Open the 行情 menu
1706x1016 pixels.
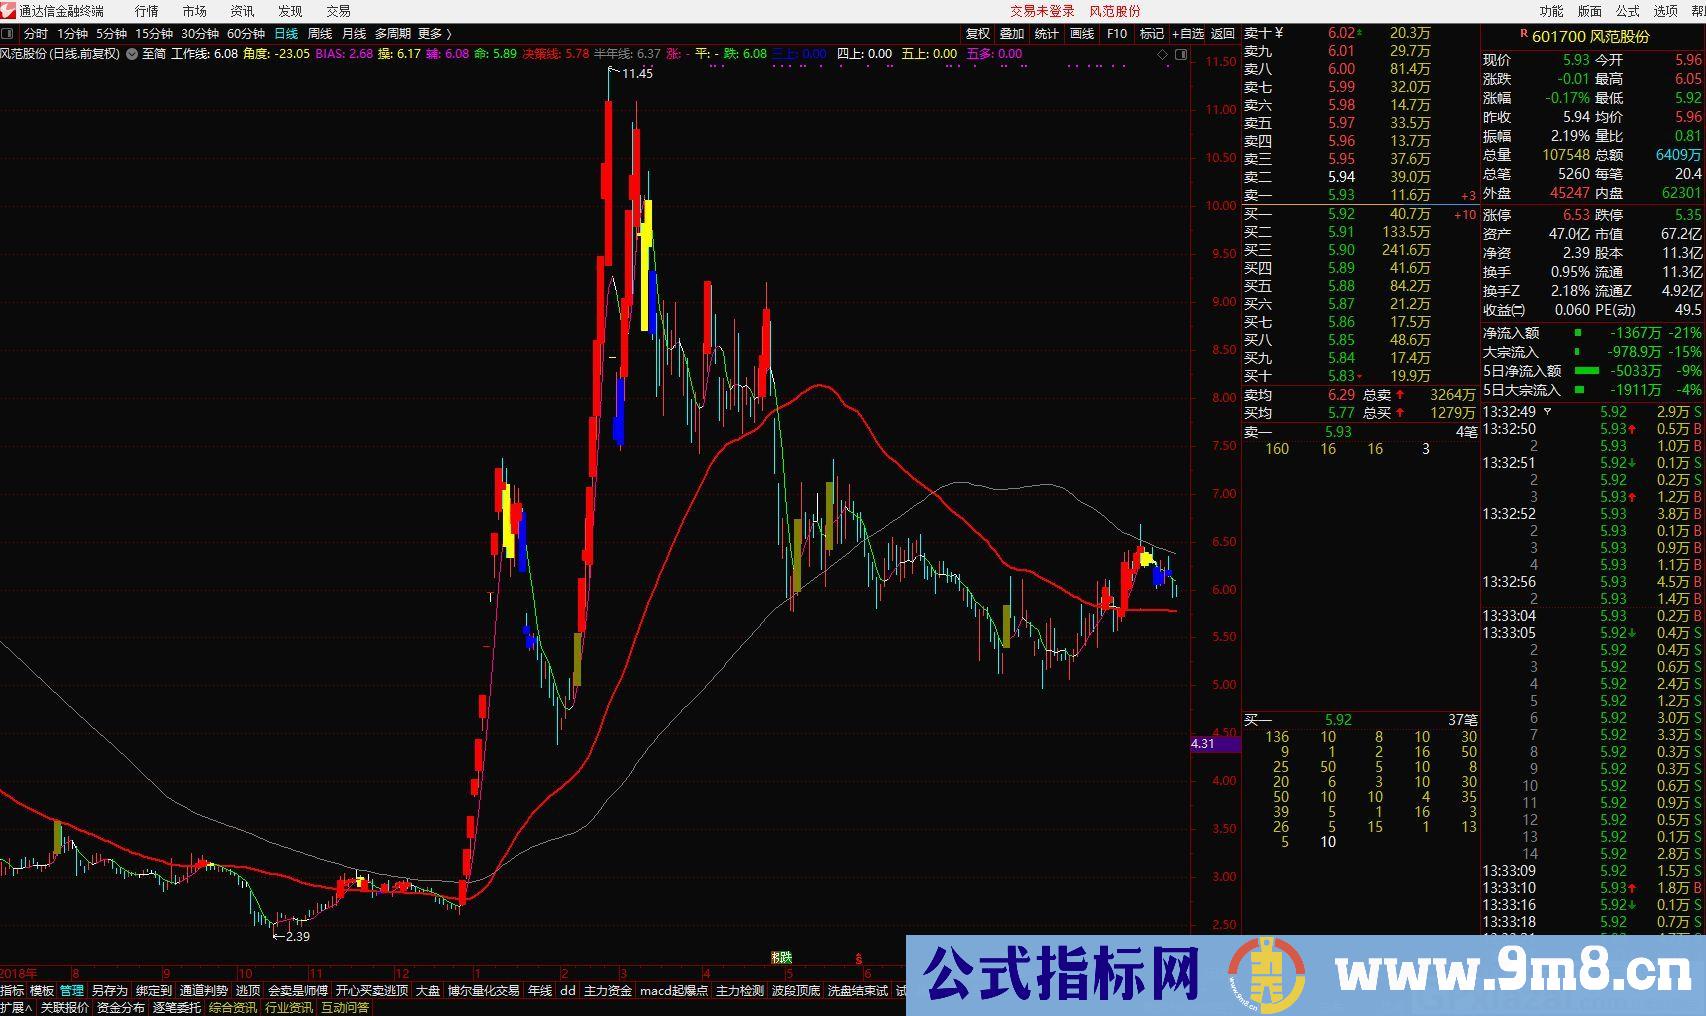[x=147, y=11]
